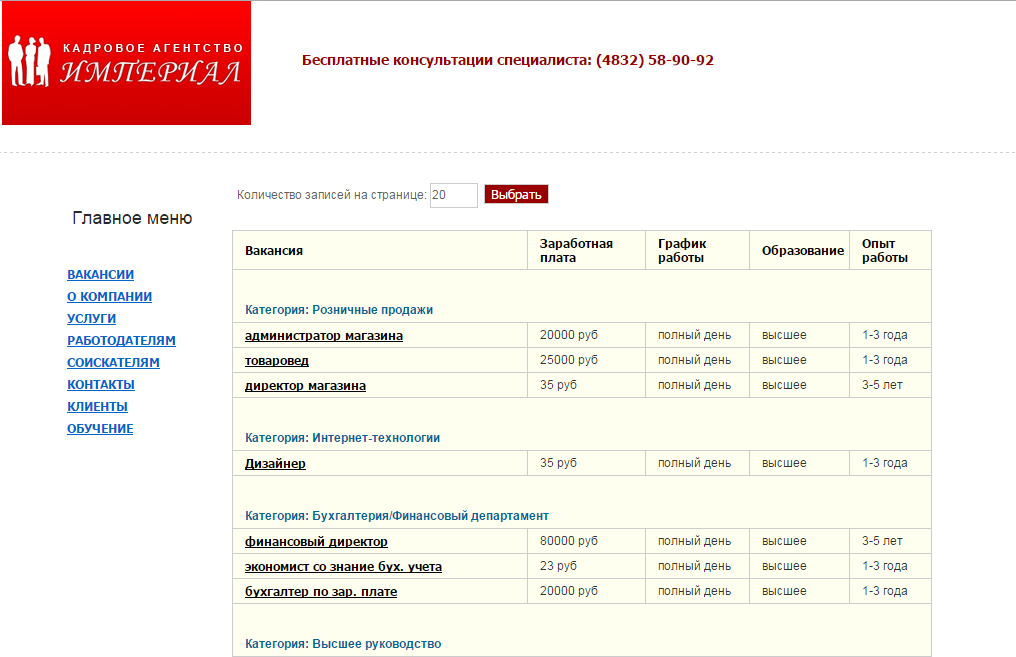Click the Империал agency logo

pyautogui.click(x=126, y=63)
